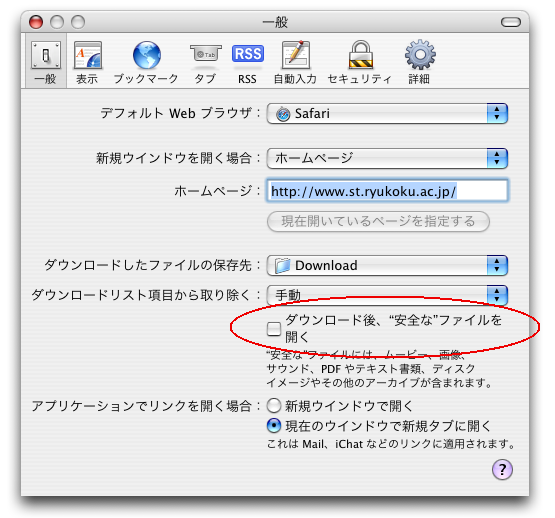Screen dimensions: 555x518
Task: Open the 手動 download list removal dropdown
Action: click(x=387, y=295)
